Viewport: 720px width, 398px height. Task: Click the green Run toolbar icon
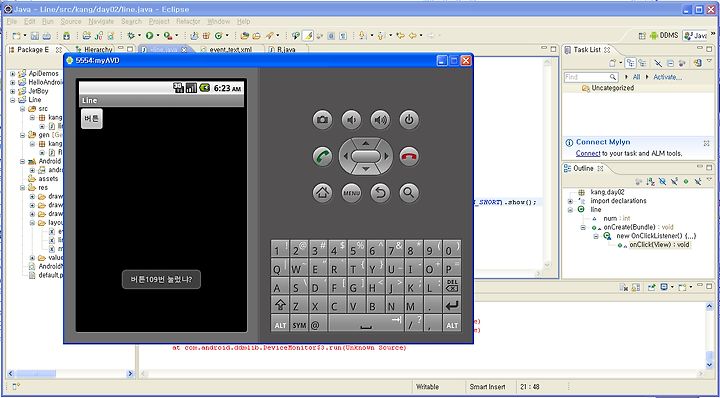click(149, 35)
